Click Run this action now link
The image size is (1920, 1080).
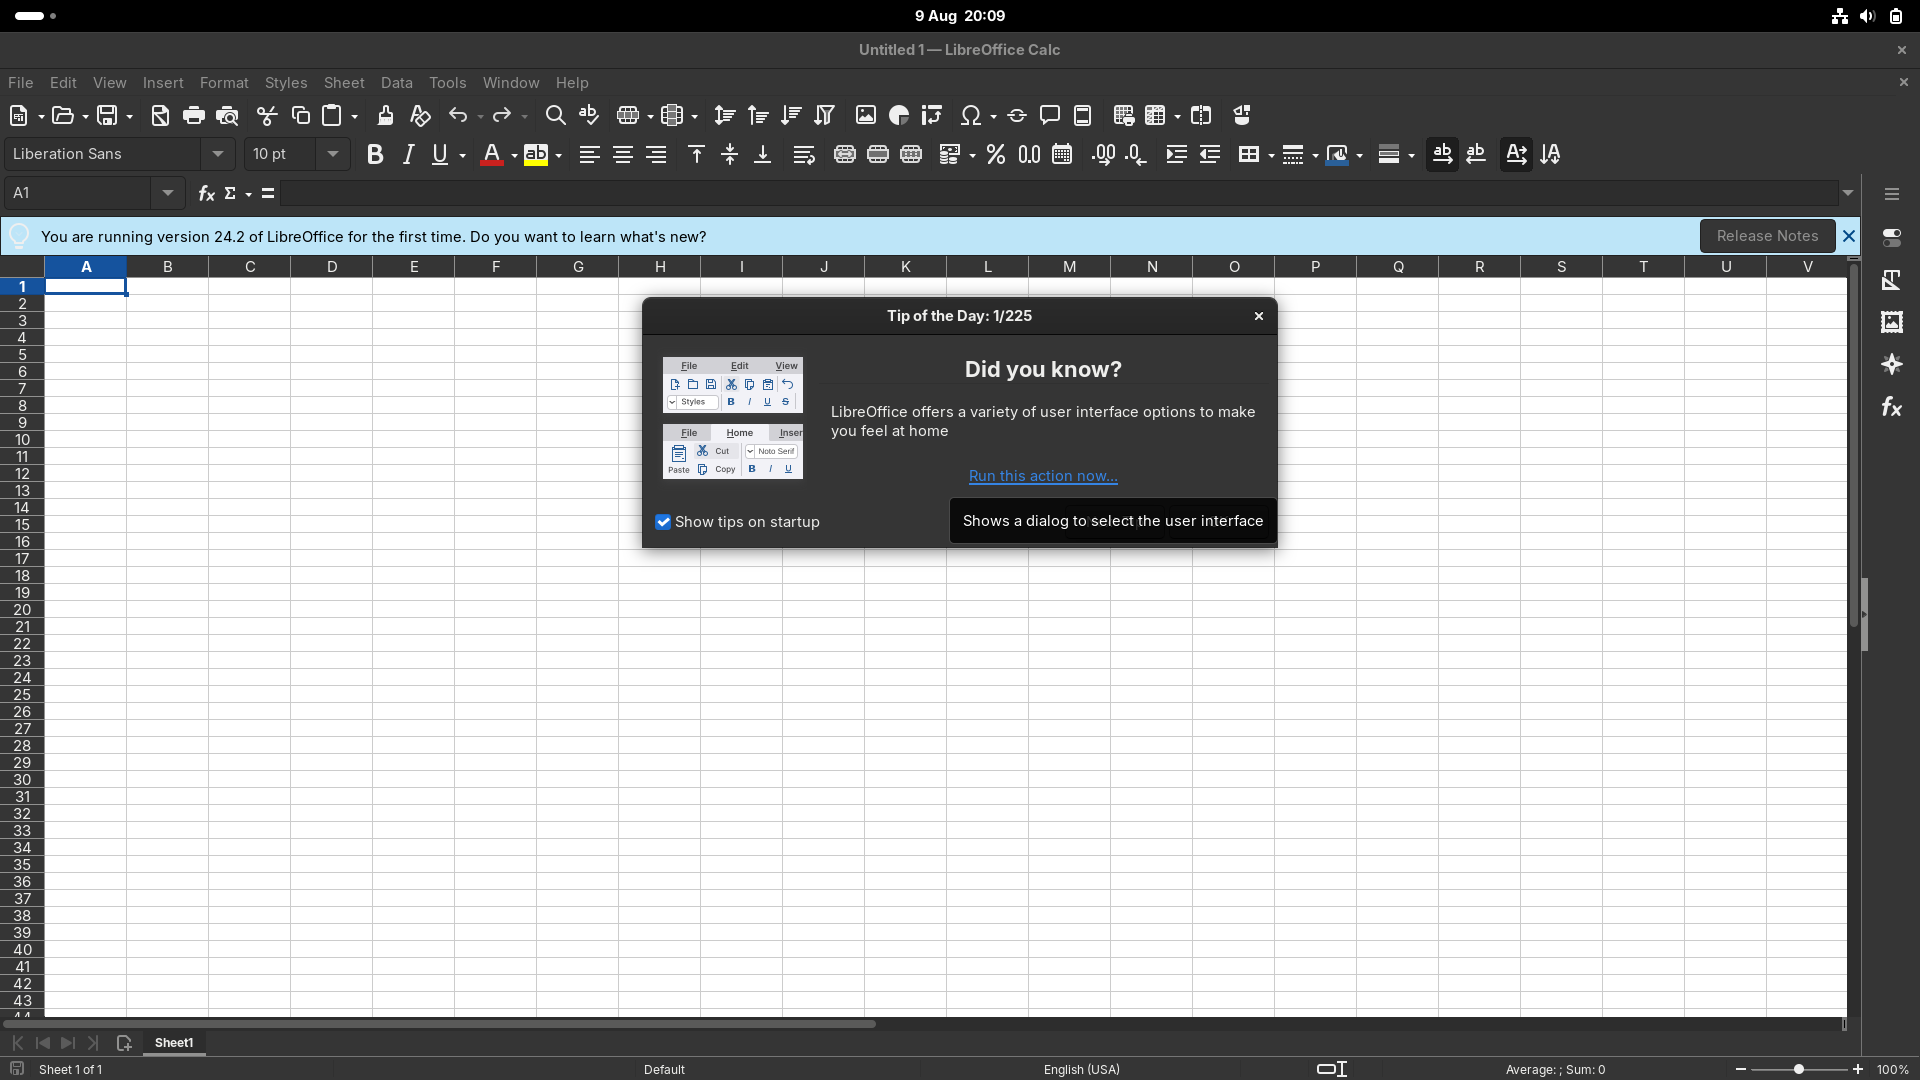[1043, 476]
